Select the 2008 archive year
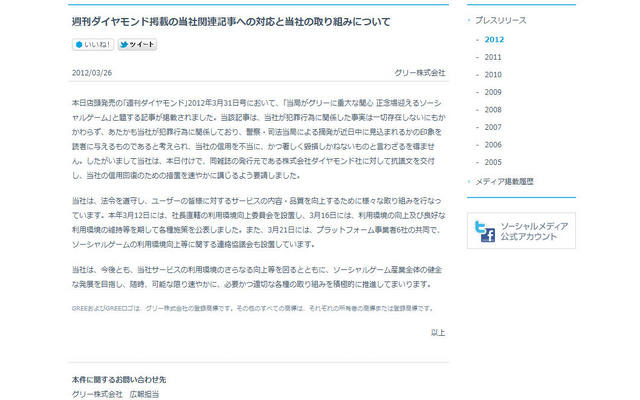640x400 pixels. [493, 110]
